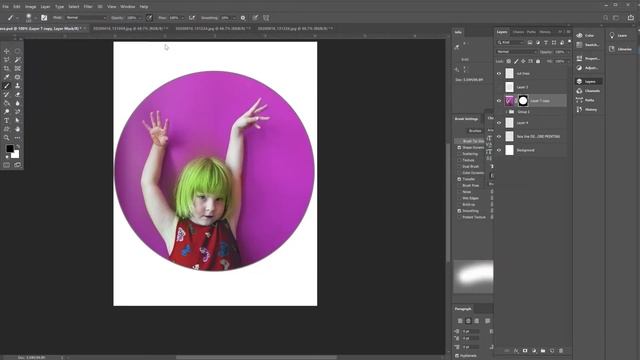The width and height of the screenshot is (640, 360).
Task: Expand the Group 1 layer group
Action: (x=507, y=112)
